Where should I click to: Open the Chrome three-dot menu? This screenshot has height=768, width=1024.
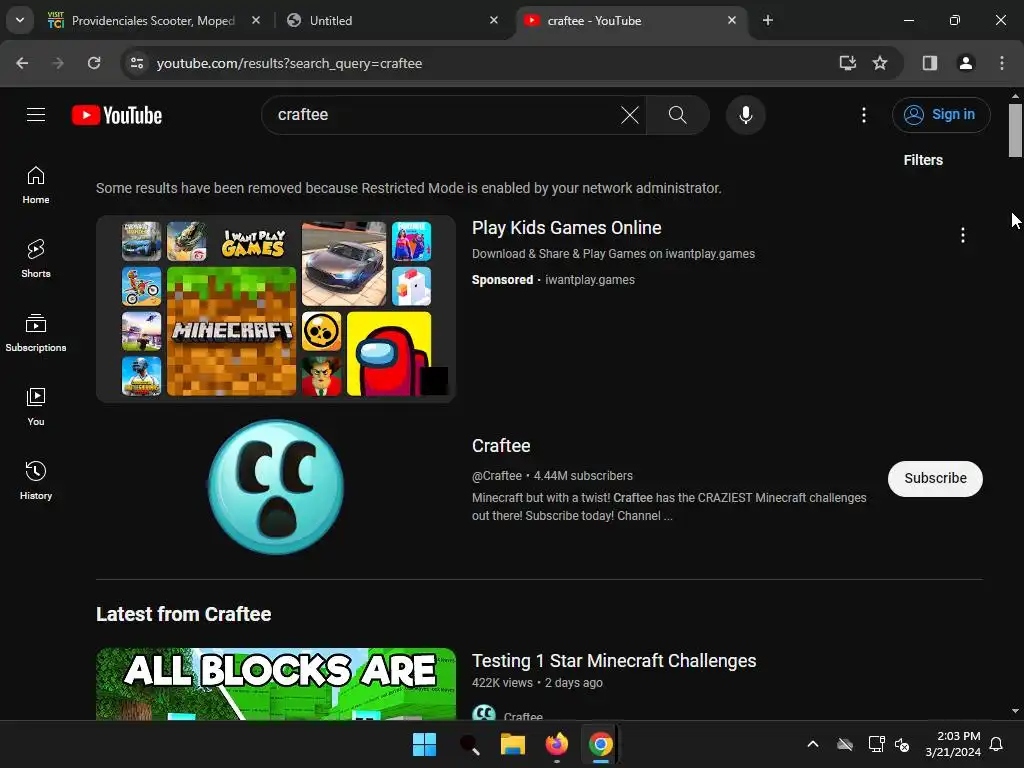[x=1001, y=63]
